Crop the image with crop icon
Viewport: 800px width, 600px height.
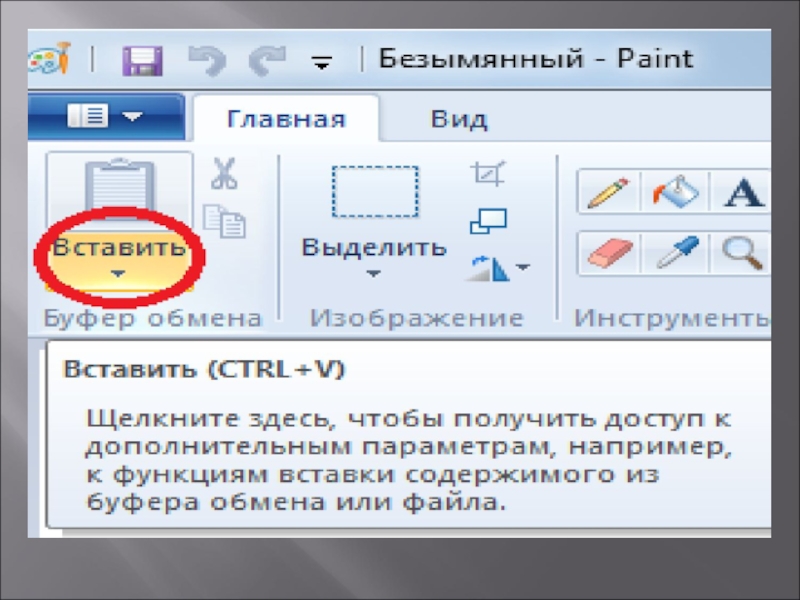(x=488, y=173)
